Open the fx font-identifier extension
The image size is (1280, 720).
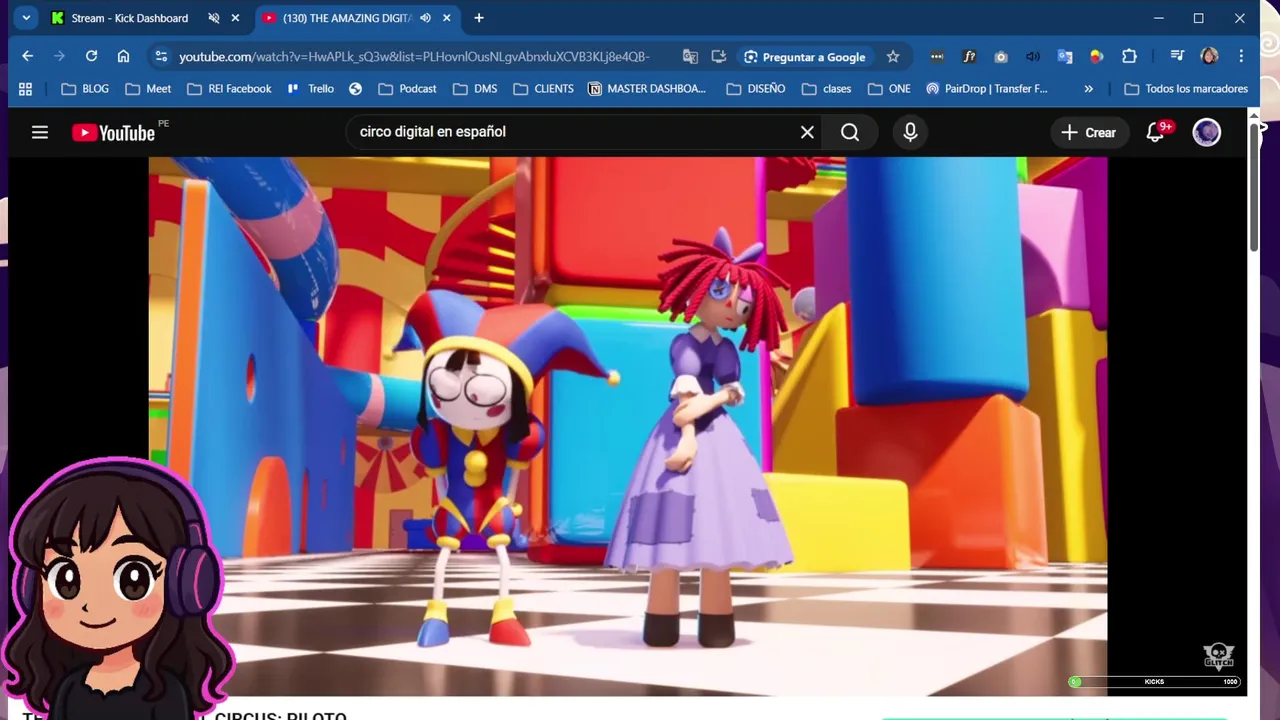[969, 57]
